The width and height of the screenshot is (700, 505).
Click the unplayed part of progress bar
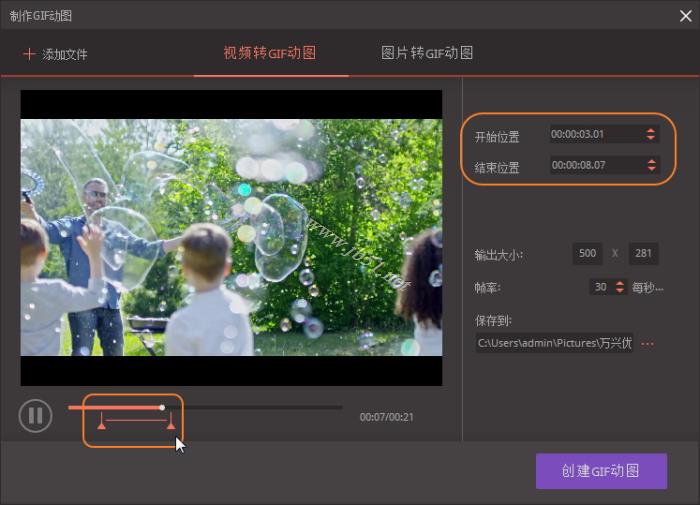254,407
